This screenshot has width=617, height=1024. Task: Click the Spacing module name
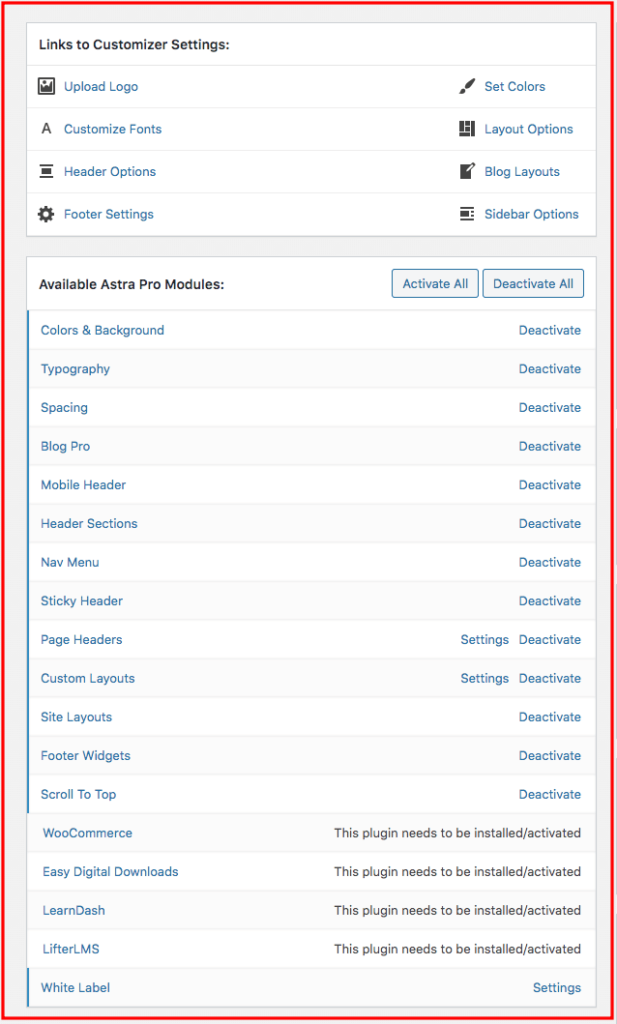pyautogui.click(x=64, y=407)
